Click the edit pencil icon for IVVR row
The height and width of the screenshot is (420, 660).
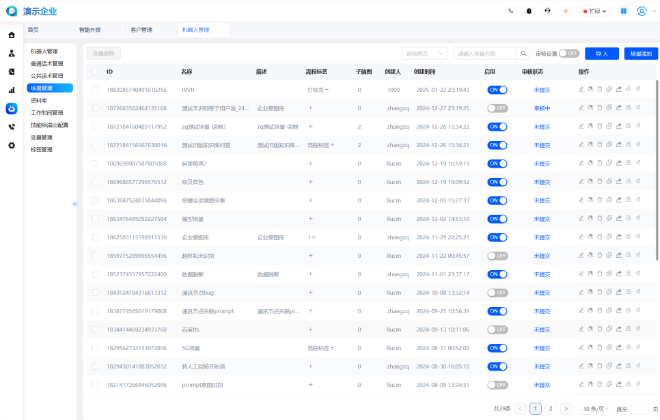coord(581,89)
